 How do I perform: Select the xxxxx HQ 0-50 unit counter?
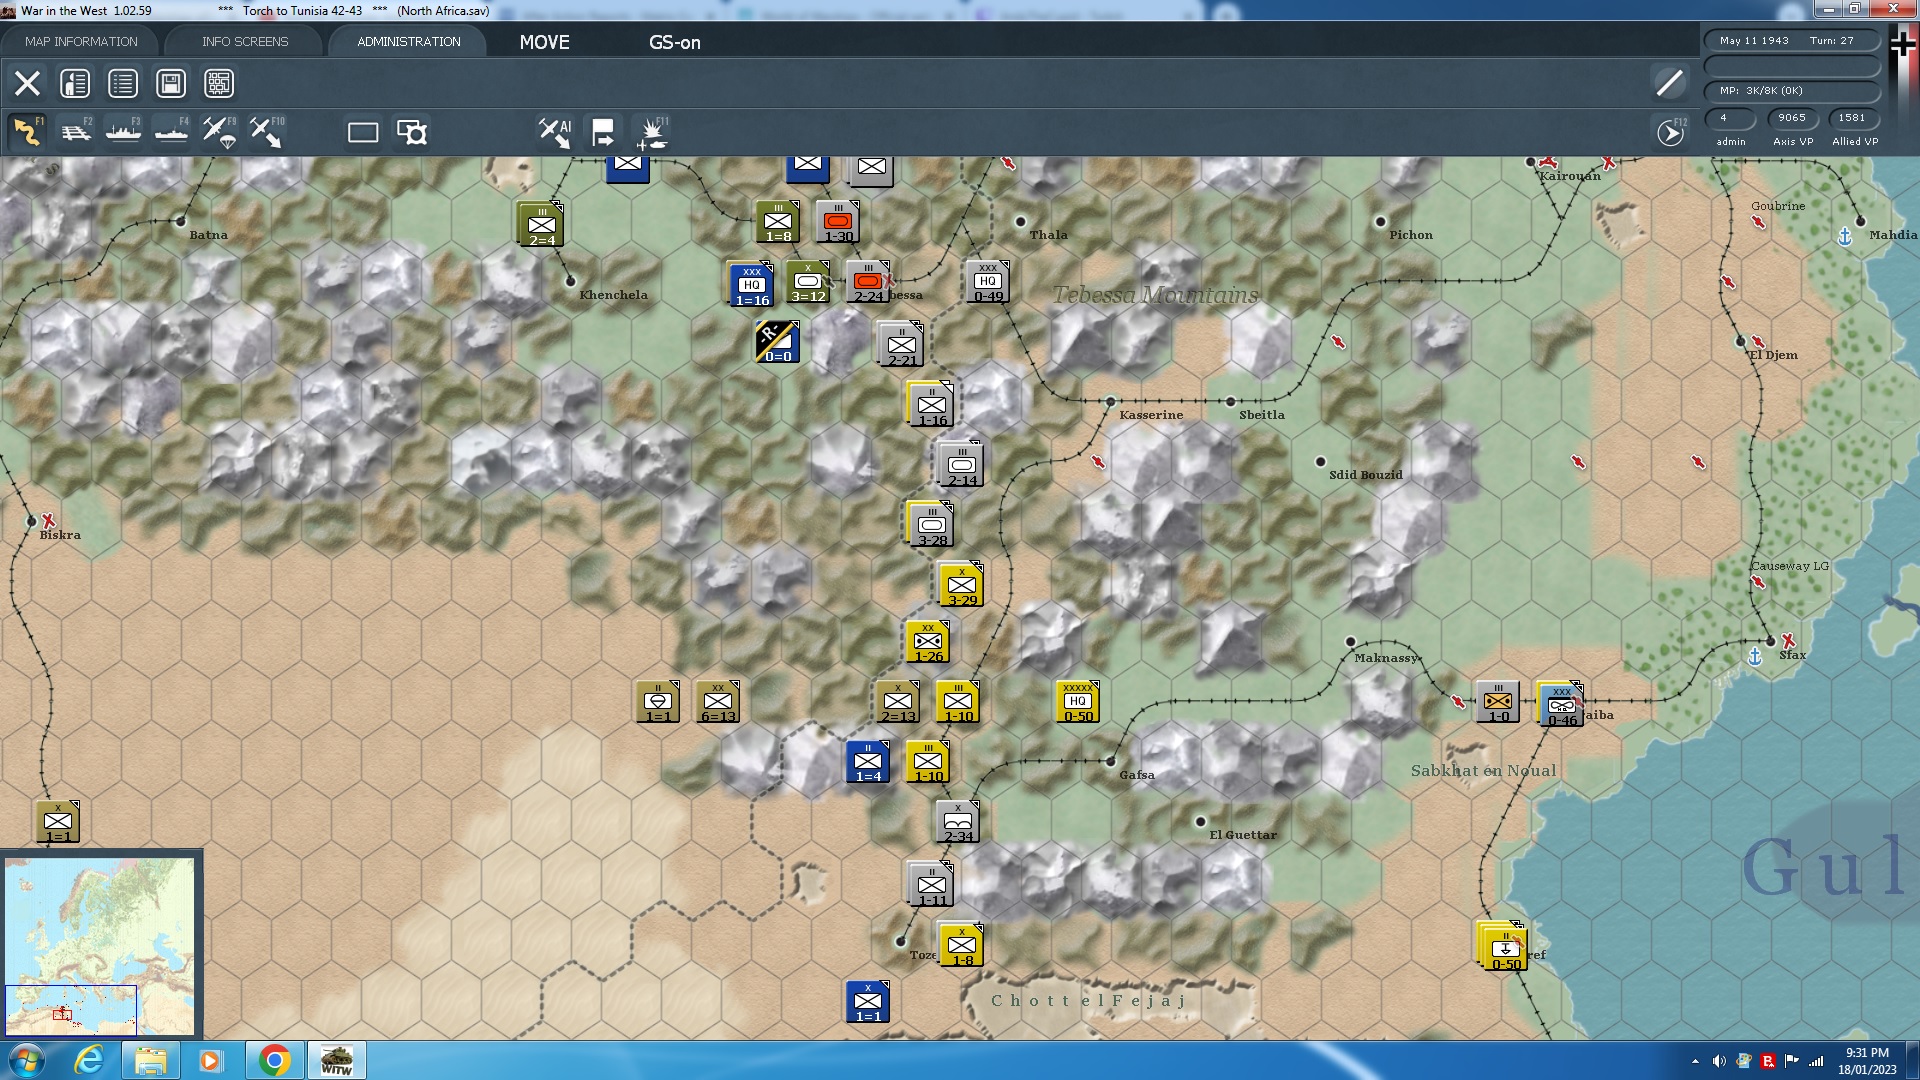(1077, 701)
